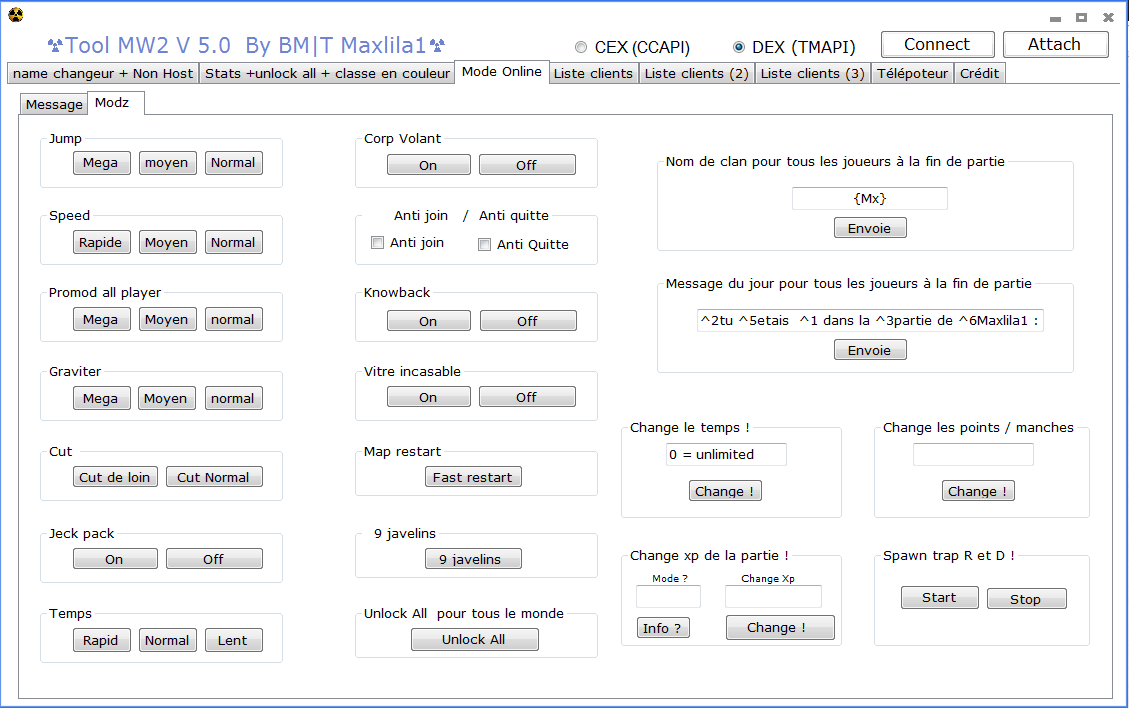The width and height of the screenshot is (1129, 708).
Task: Start the Spawn trap R et D
Action: click(x=940, y=598)
